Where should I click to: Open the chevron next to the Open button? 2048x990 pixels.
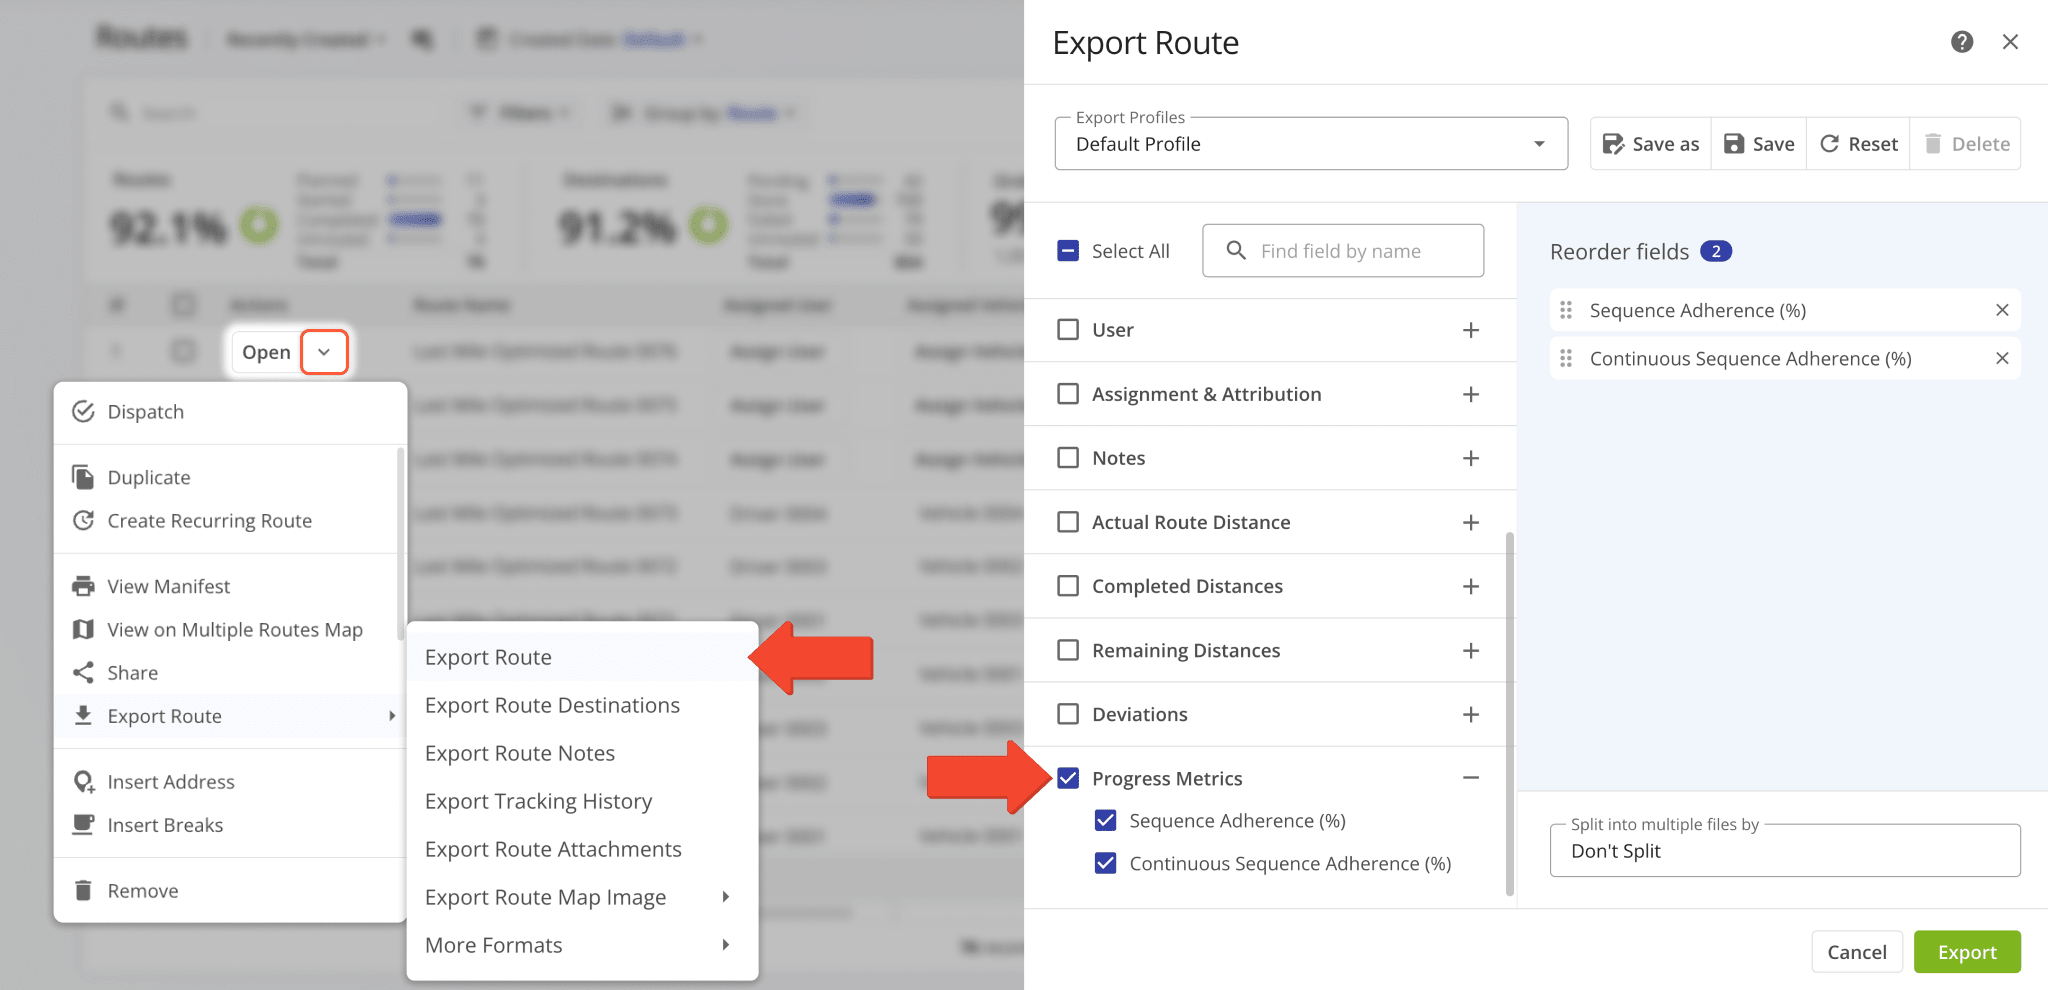click(325, 352)
